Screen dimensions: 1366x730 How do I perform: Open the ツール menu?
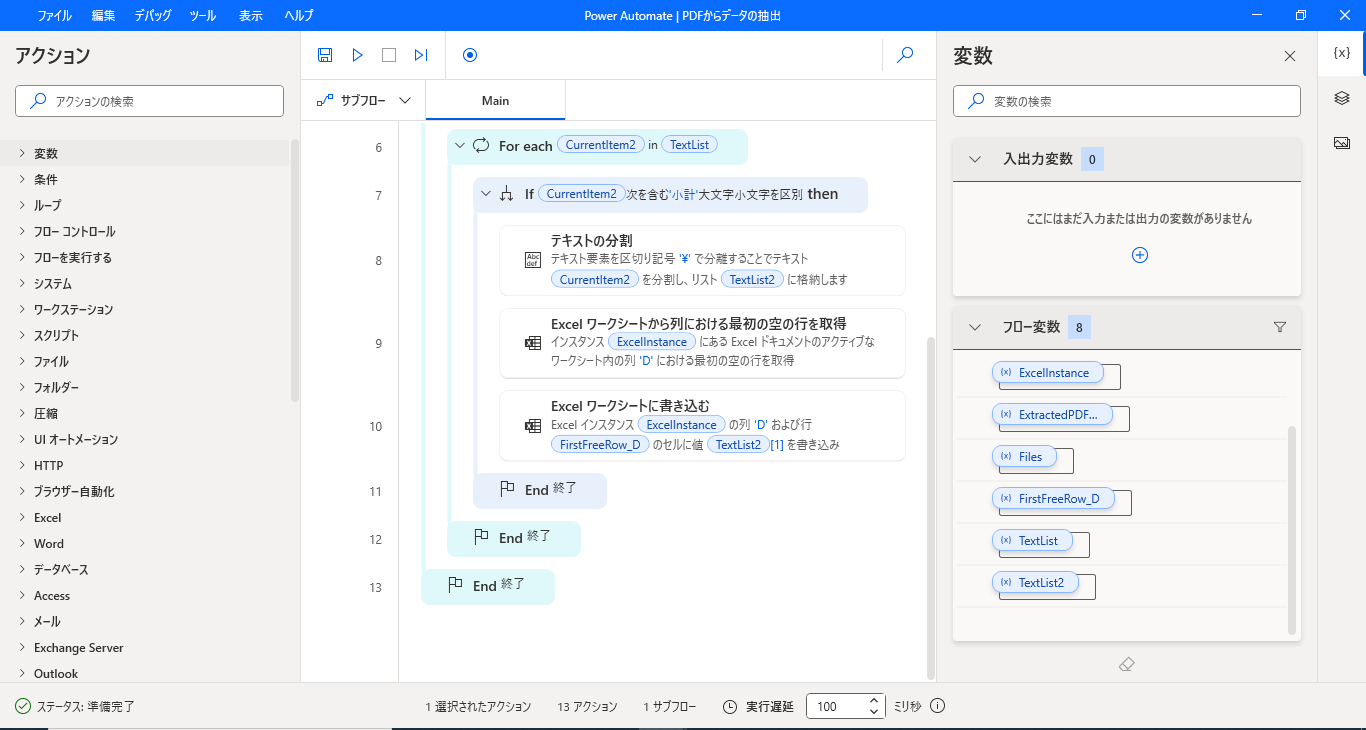(x=202, y=16)
